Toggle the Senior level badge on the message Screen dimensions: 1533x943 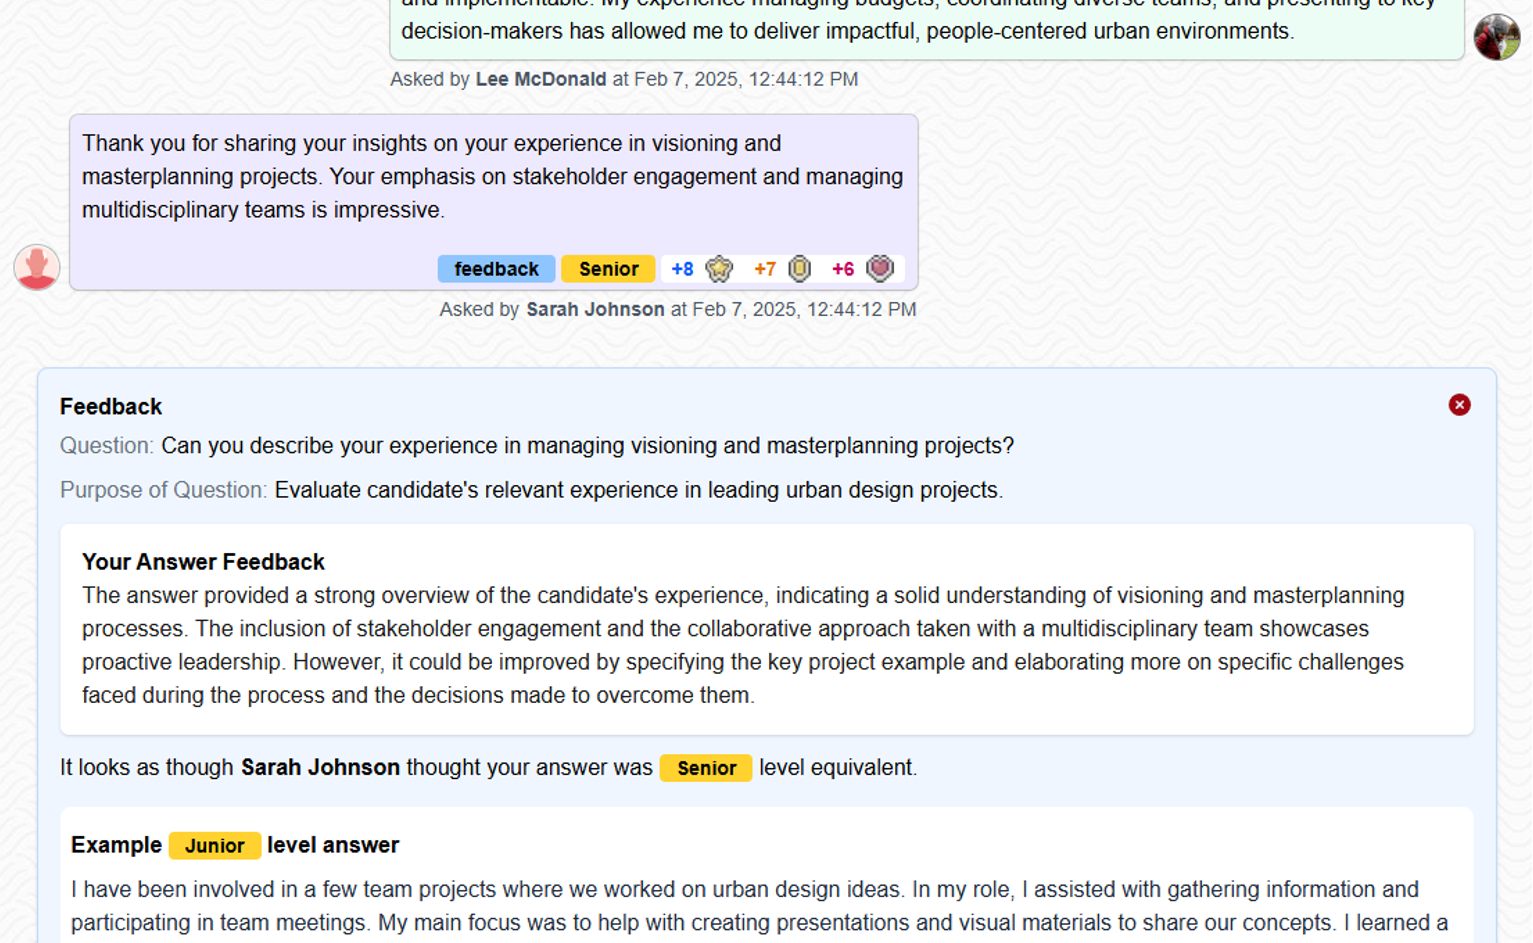pos(608,268)
